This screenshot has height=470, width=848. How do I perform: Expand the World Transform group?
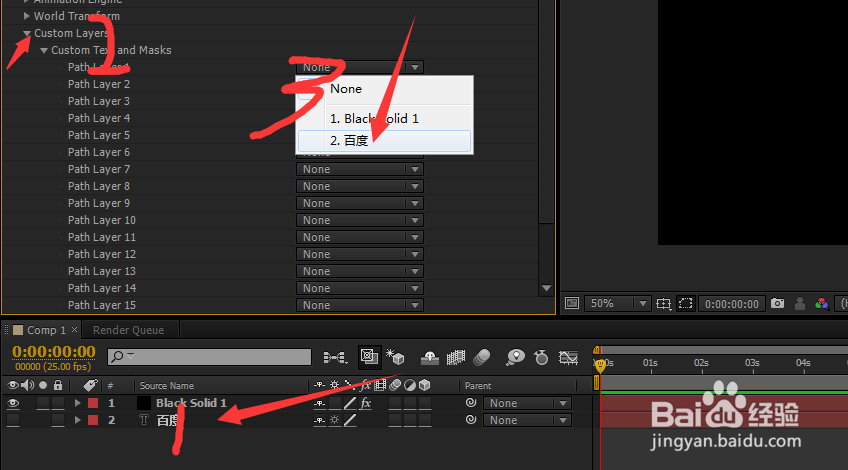point(26,16)
